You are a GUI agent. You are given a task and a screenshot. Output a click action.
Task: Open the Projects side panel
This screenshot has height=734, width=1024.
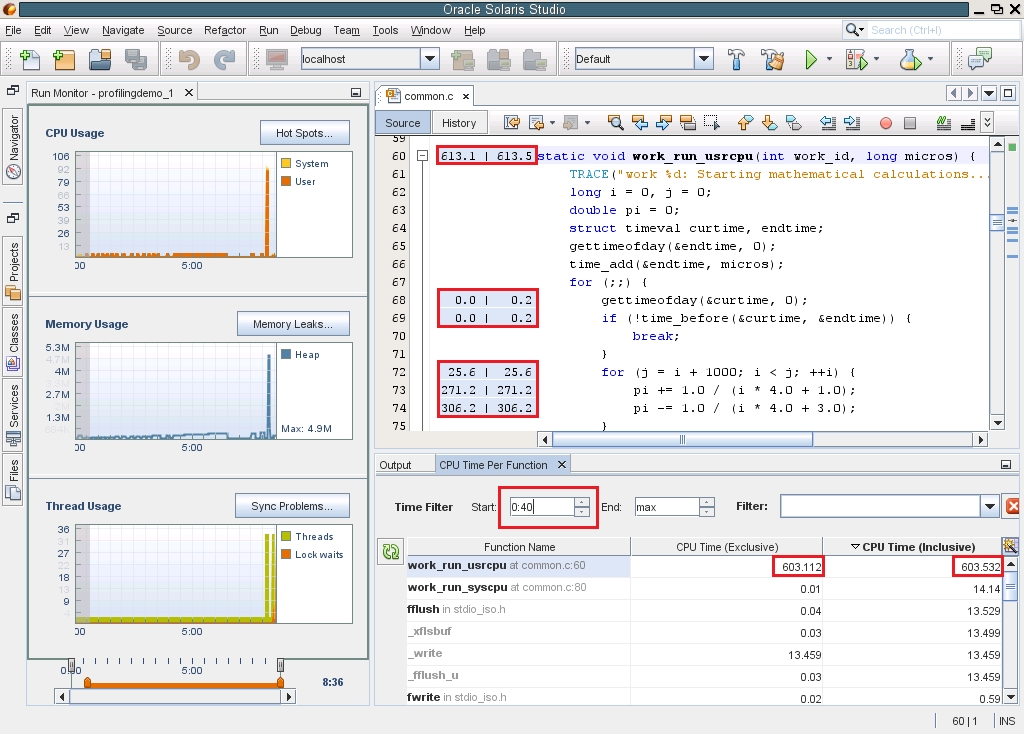tap(14, 270)
